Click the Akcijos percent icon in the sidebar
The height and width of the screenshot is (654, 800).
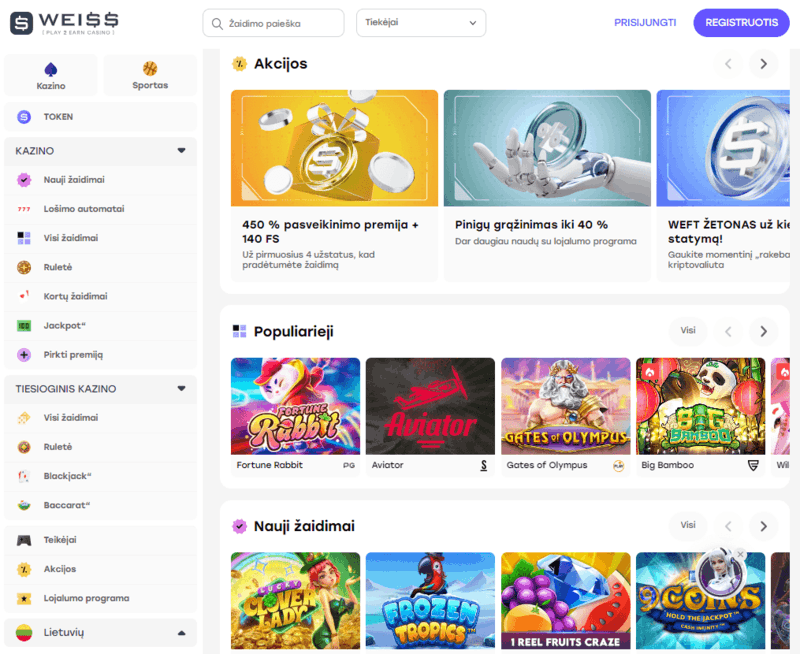point(24,569)
